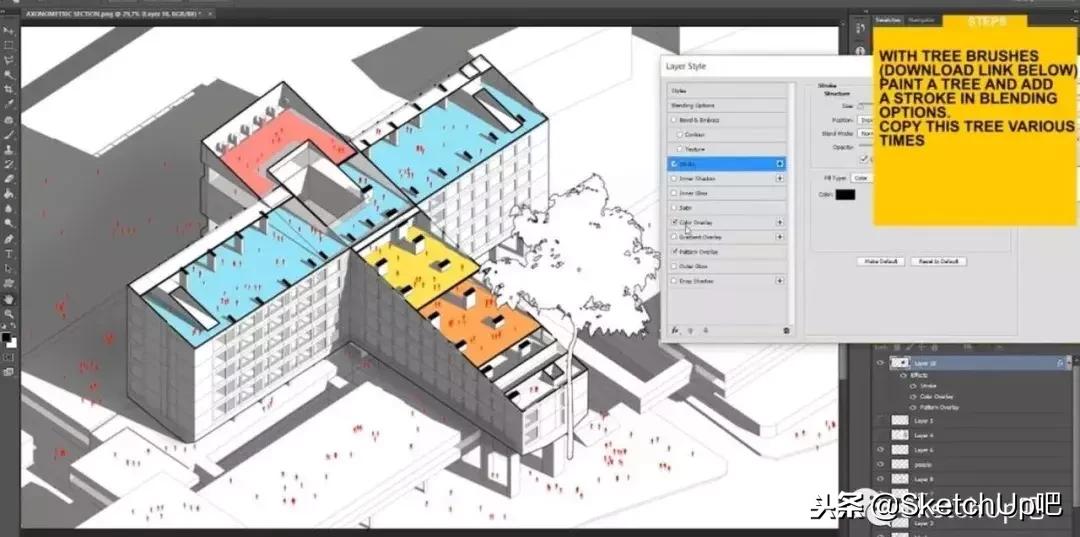Enable the Inner Shadow checkbox

pyautogui.click(x=674, y=178)
